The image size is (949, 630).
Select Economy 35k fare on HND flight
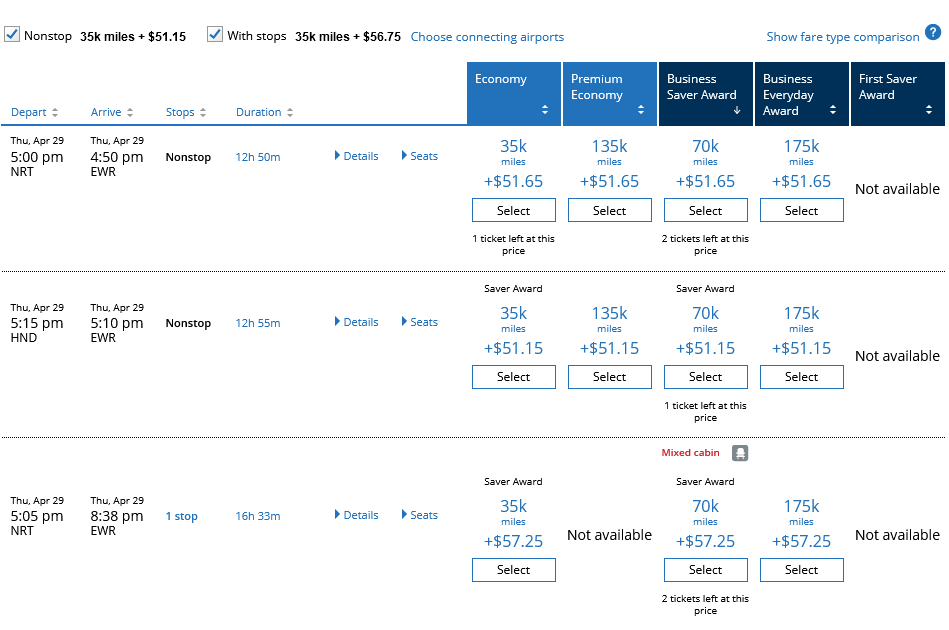(x=514, y=376)
